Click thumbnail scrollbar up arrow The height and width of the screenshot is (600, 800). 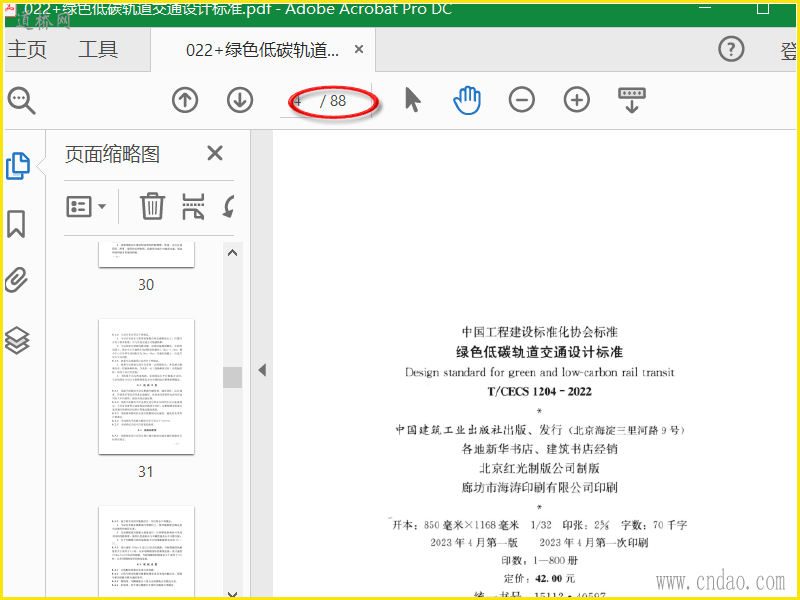233,253
